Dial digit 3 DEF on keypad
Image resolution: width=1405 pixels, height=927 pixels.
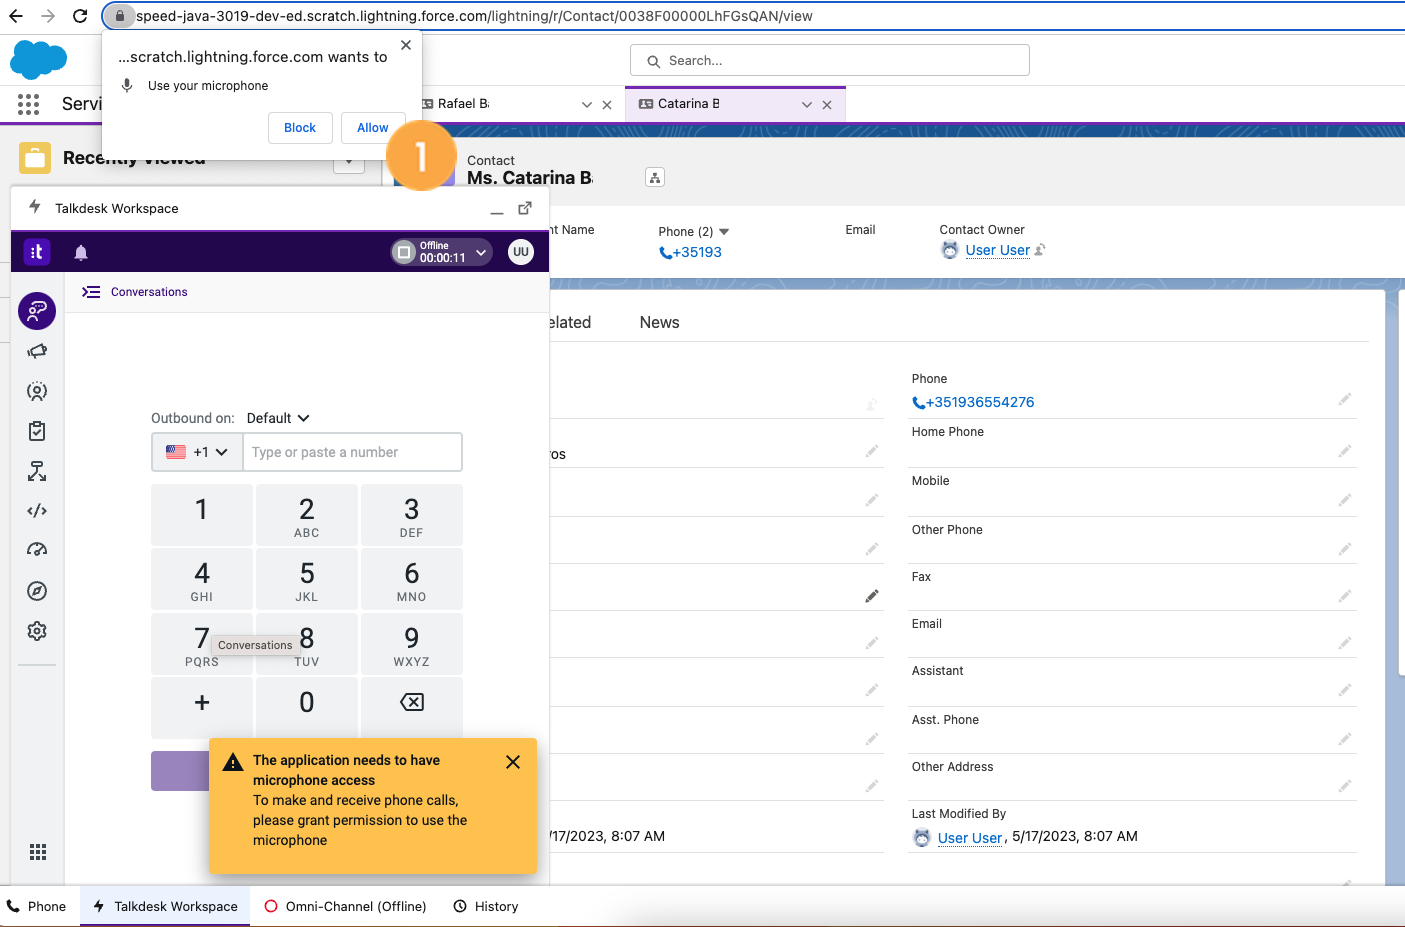(412, 516)
